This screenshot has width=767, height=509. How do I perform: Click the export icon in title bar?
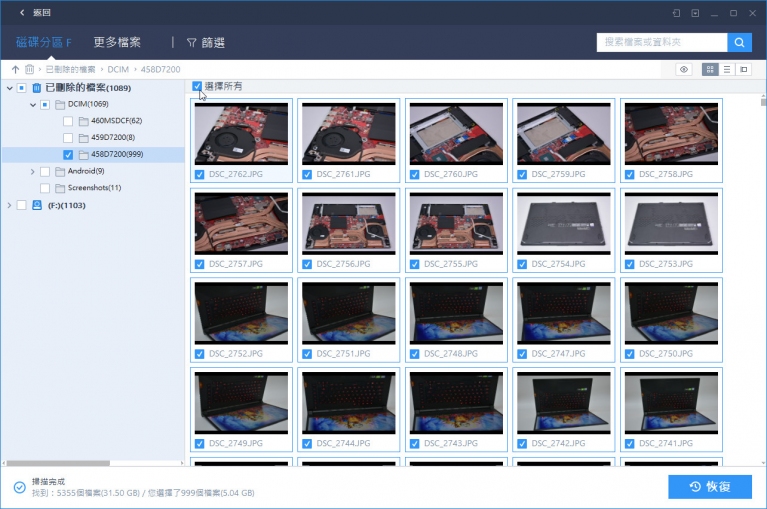click(x=677, y=13)
